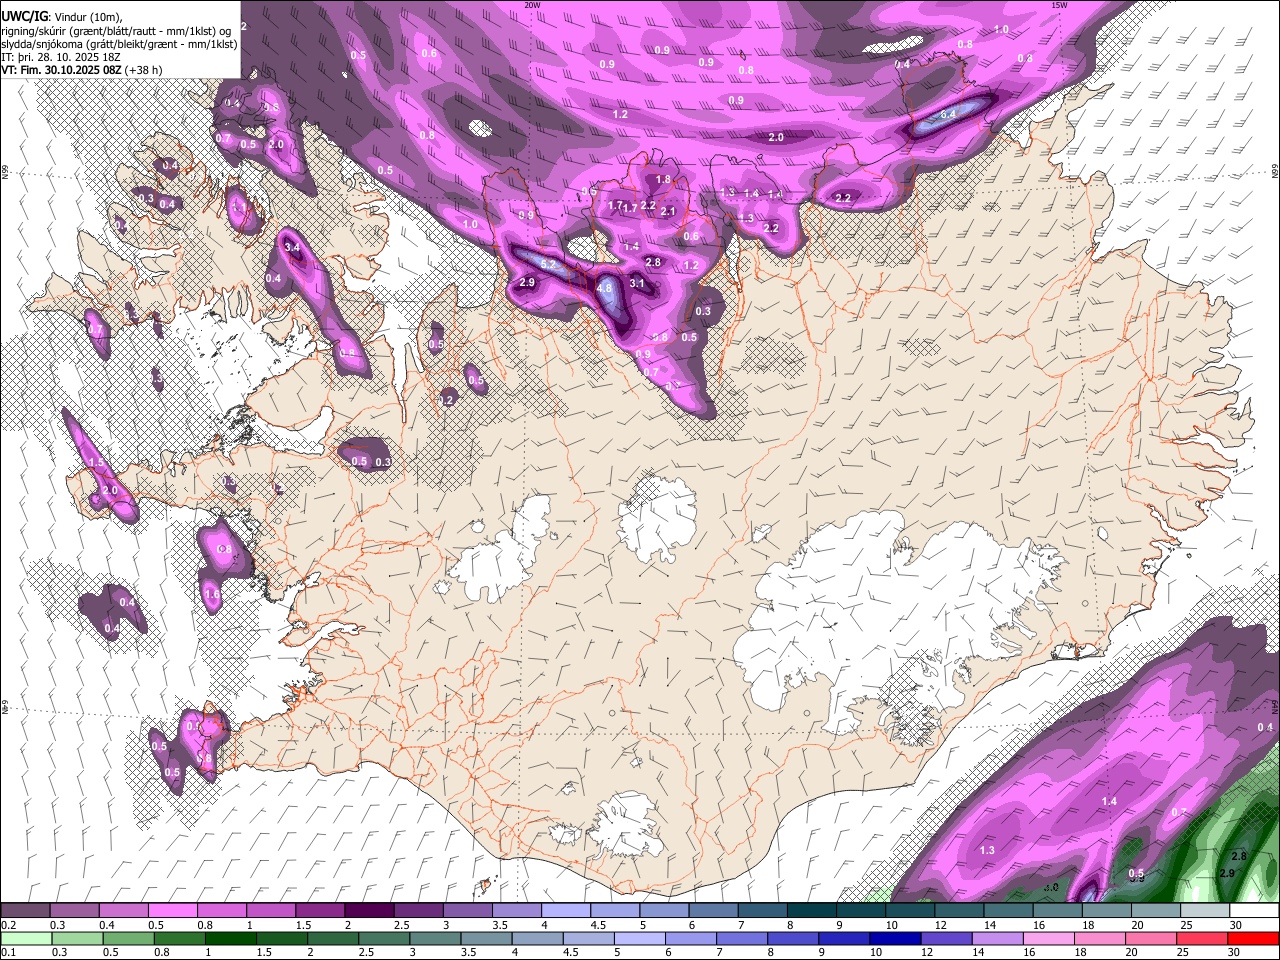Click the '0.1' label in the lower legend

point(8,952)
